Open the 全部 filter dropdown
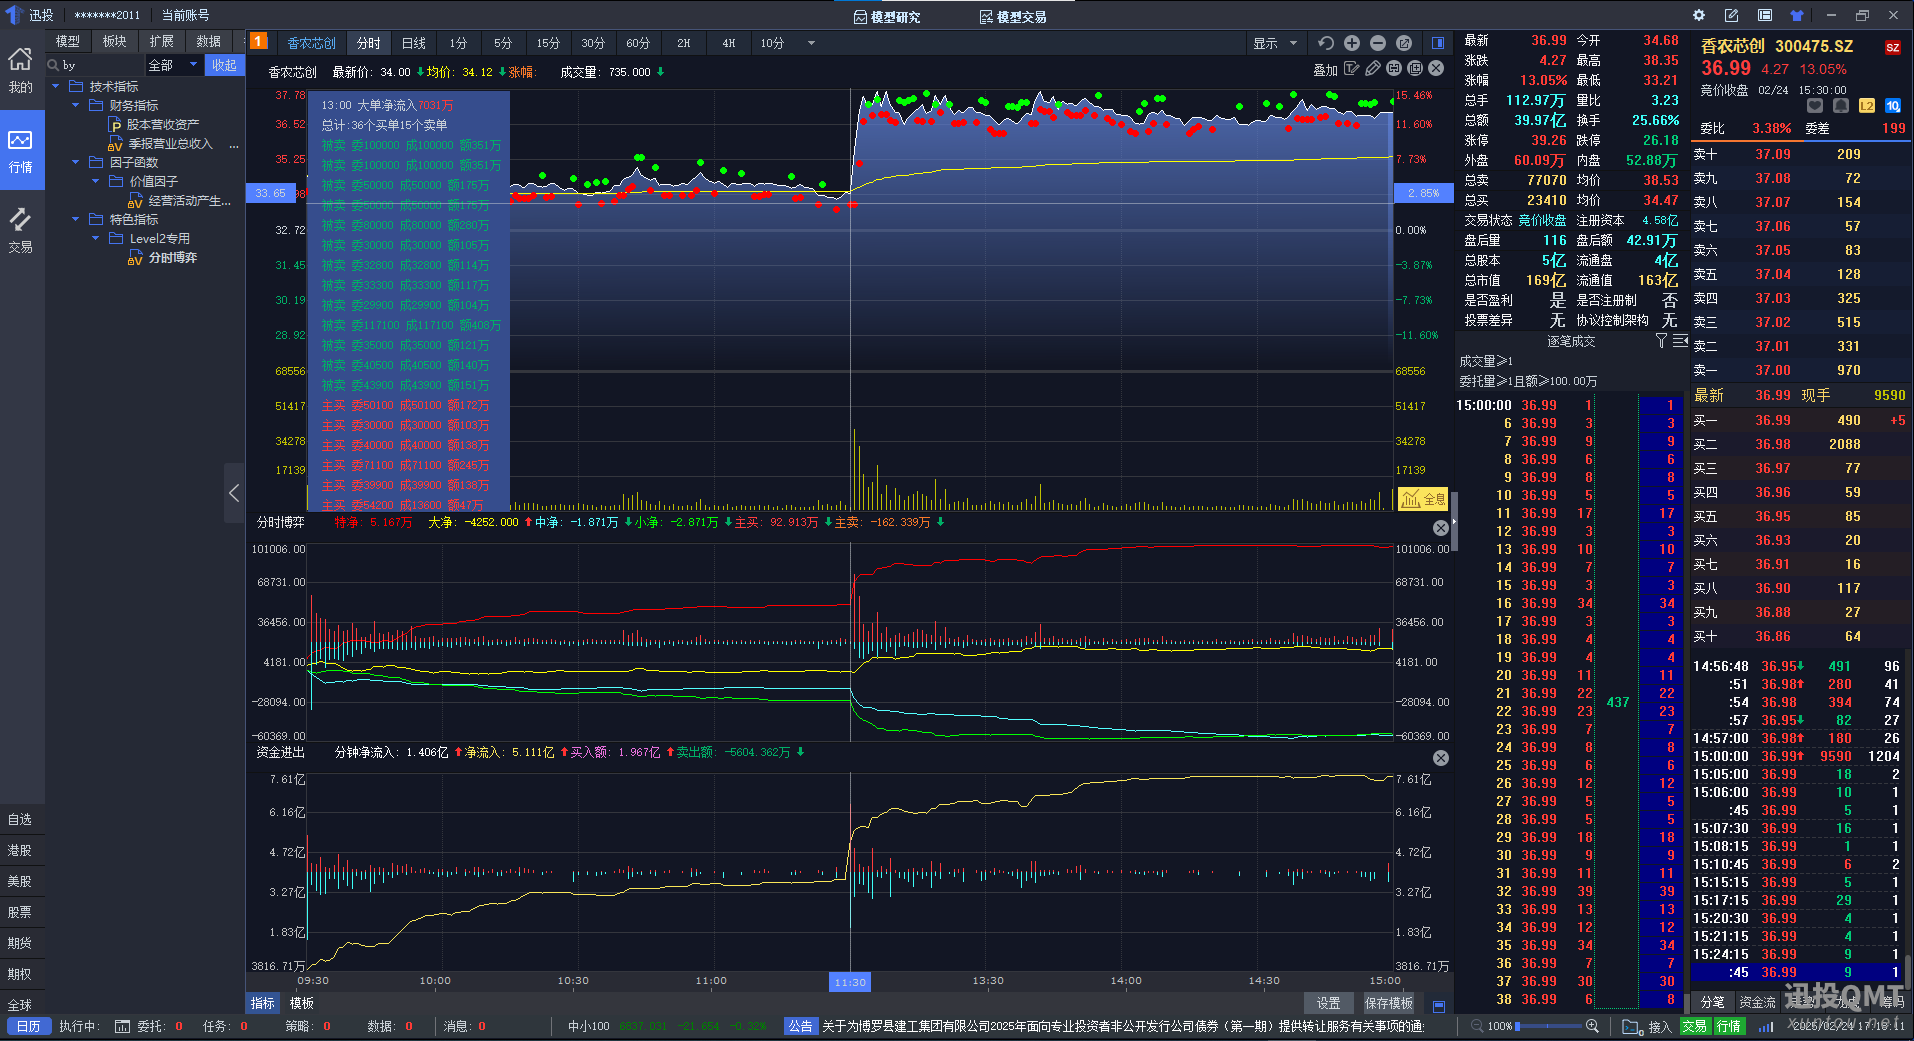The width and height of the screenshot is (1914, 1041). (173, 65)
